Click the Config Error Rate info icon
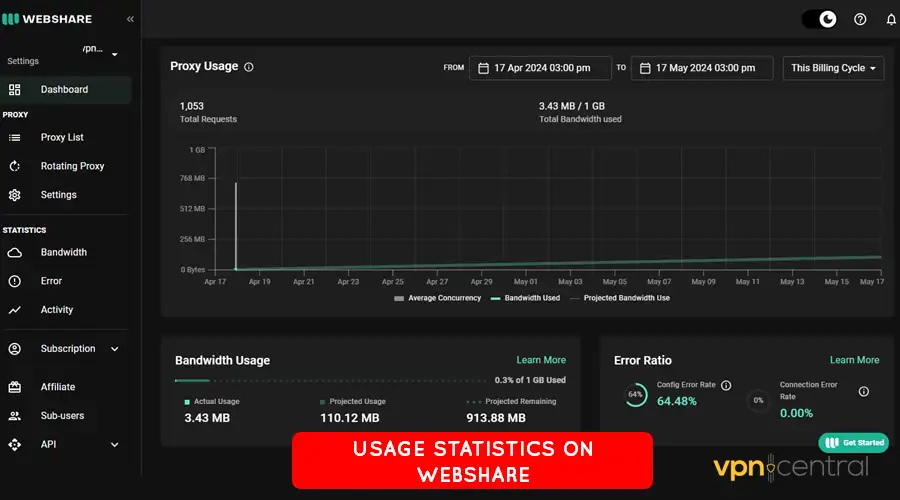 pyautogui.click(x=726, y=385)
